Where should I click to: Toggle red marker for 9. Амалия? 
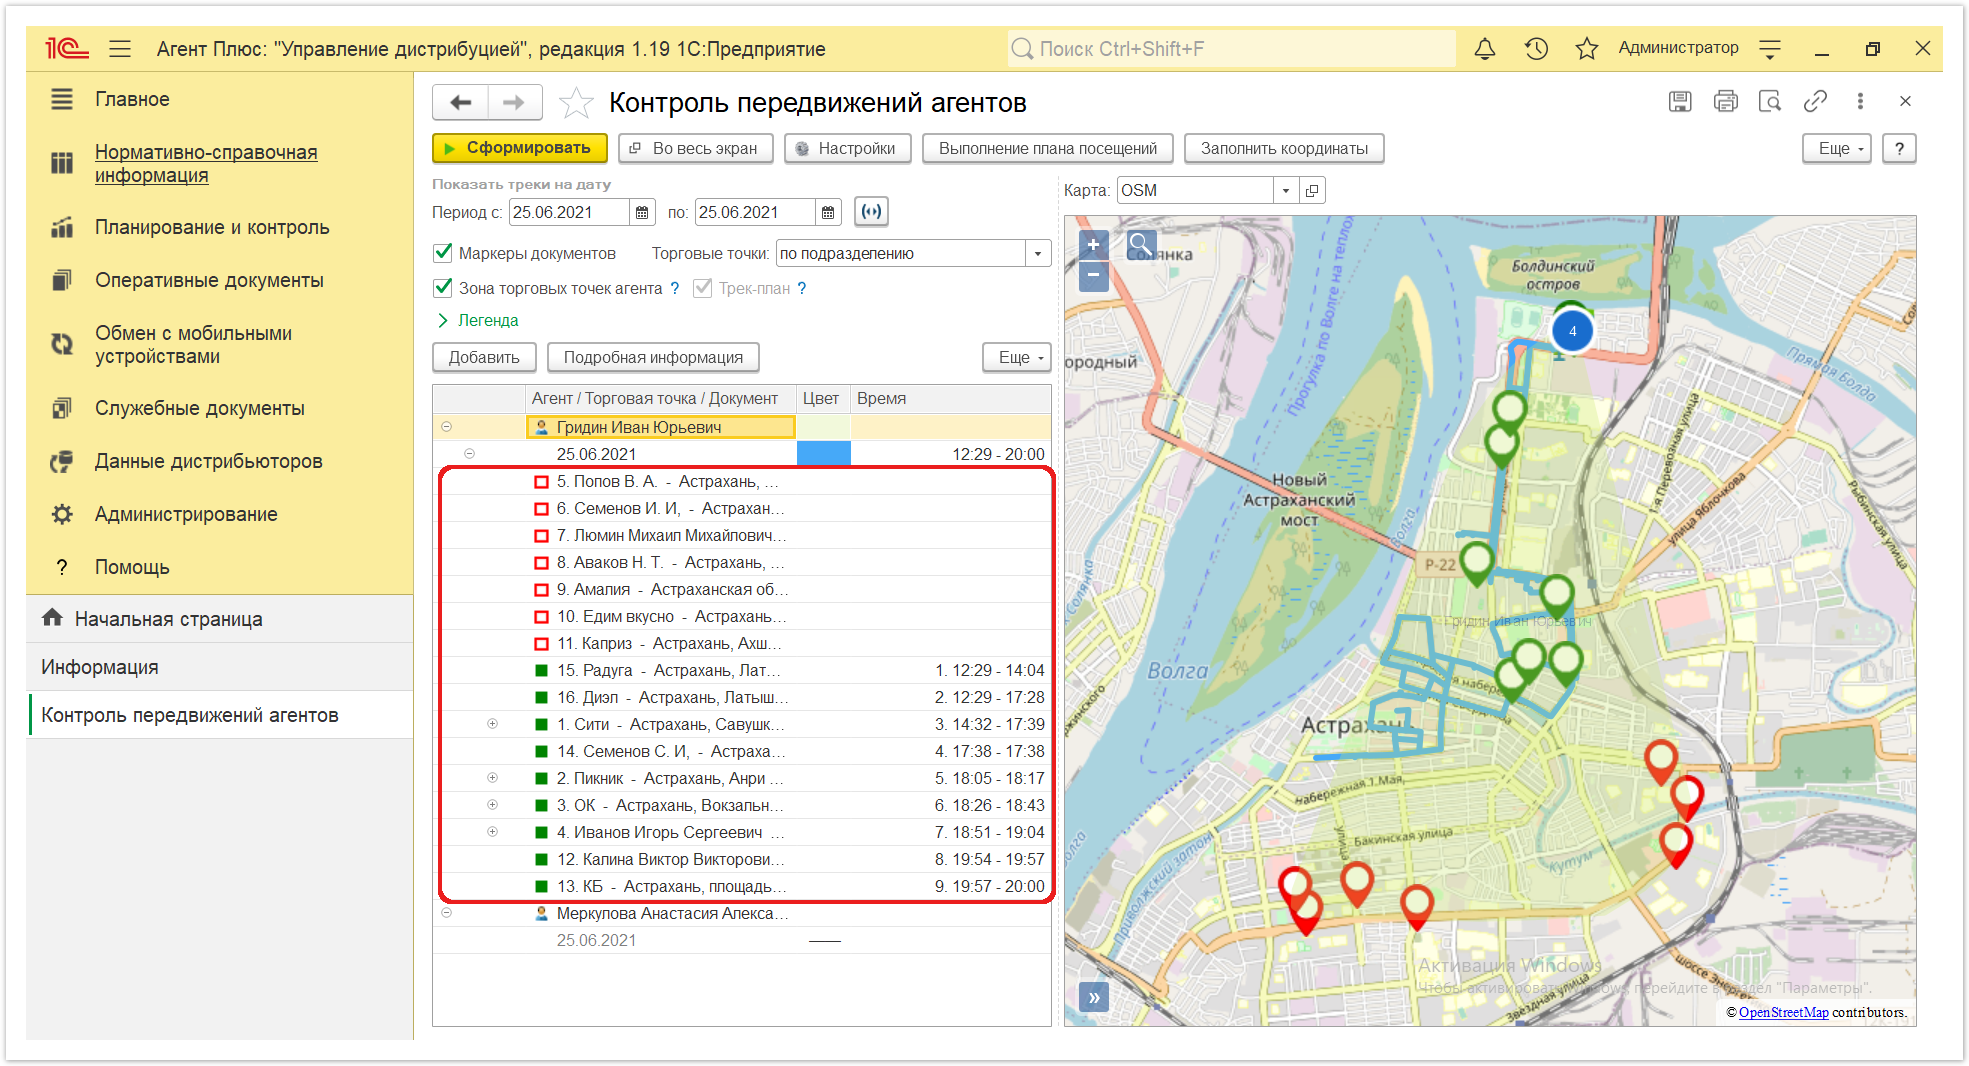pos(541,590)
